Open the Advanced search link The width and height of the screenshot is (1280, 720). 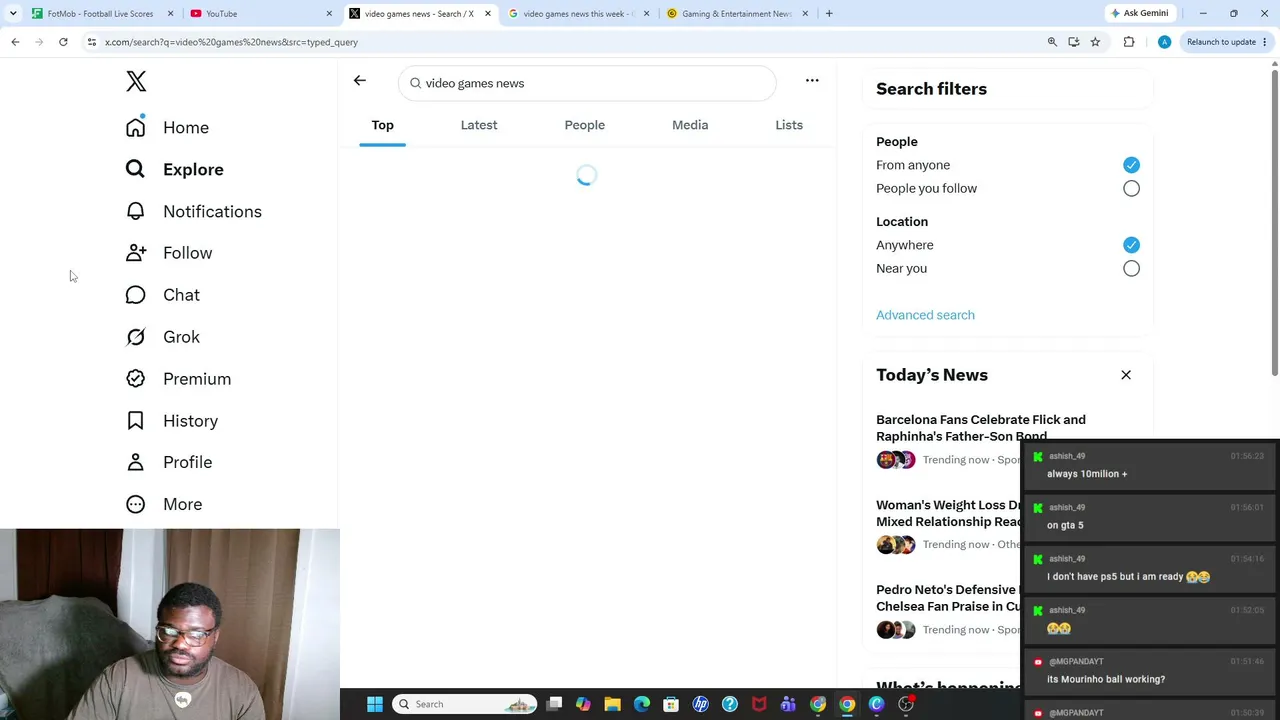pyautogui.click(x=925, y=315)
